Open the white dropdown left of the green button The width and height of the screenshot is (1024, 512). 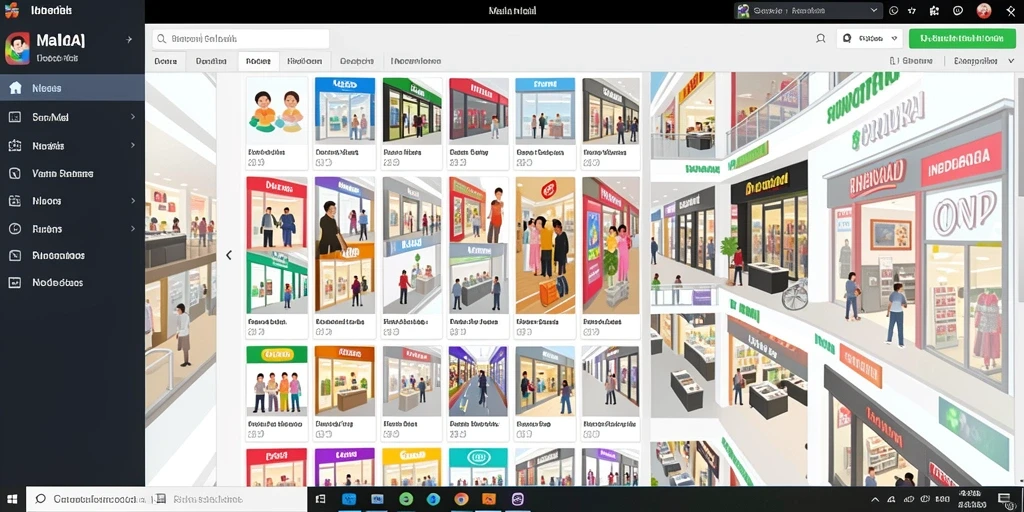click(869, 39)
